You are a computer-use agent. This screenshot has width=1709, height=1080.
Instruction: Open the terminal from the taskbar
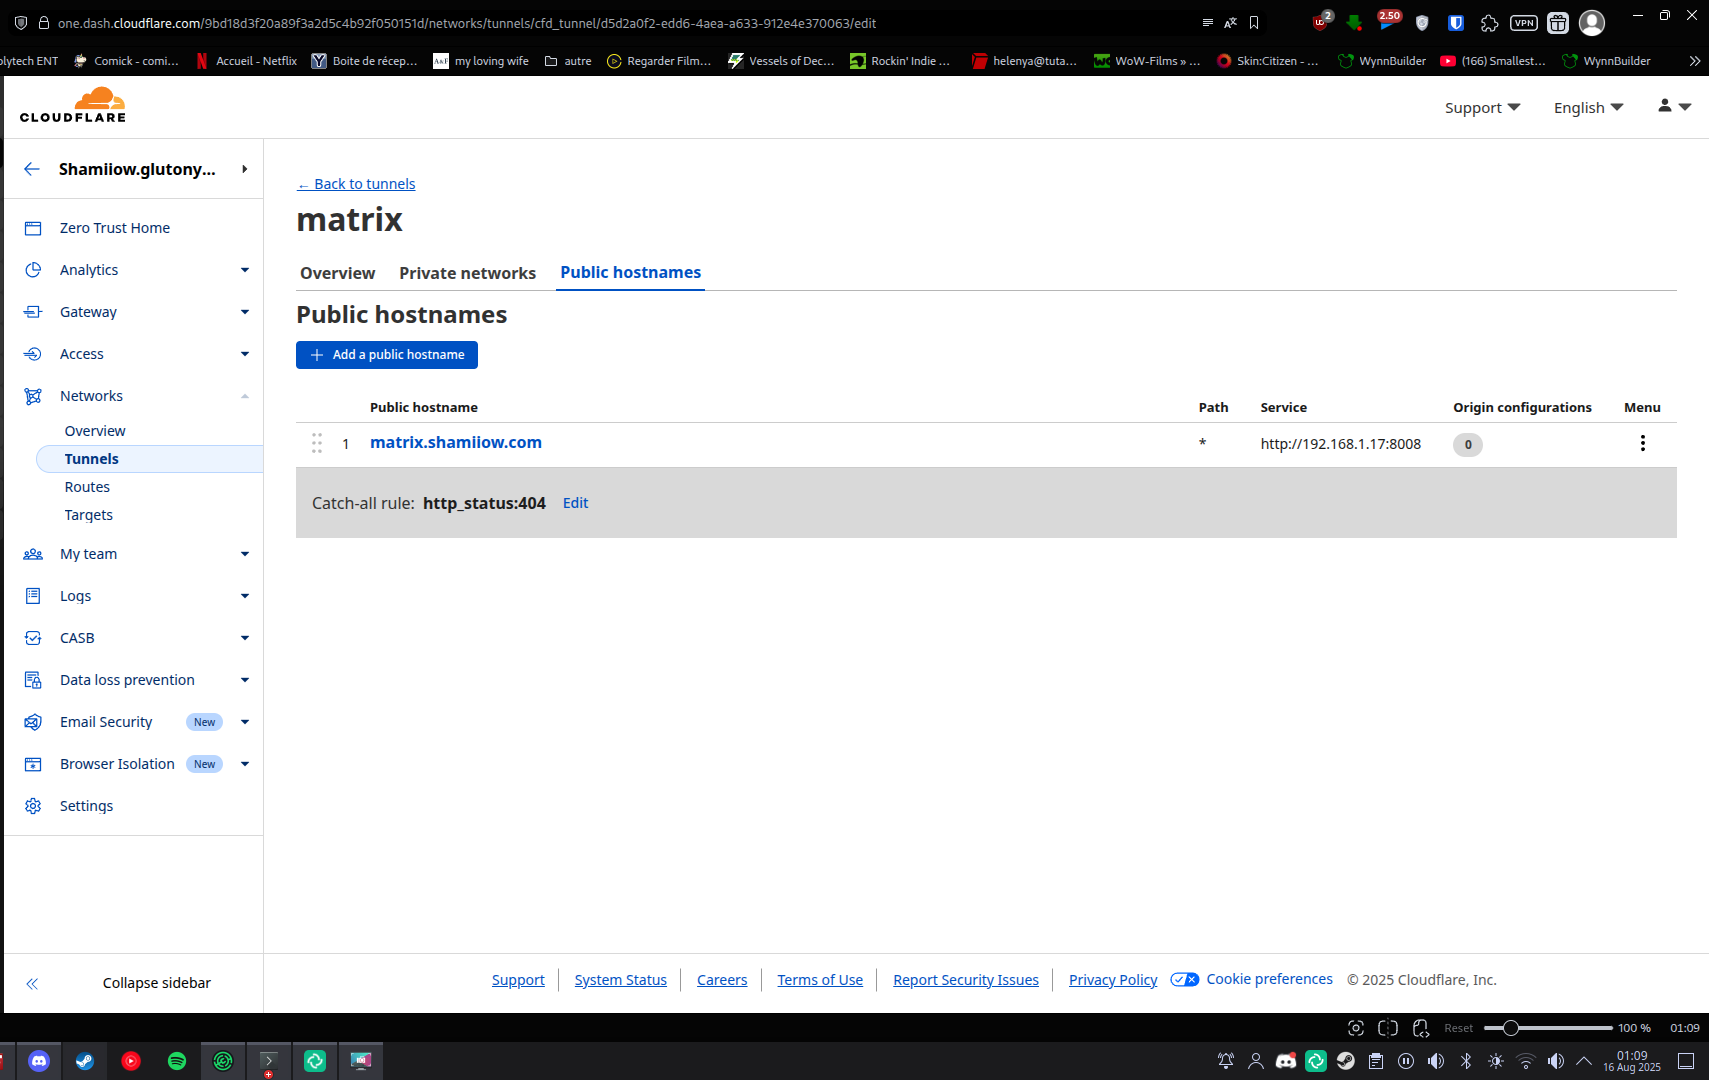pos(269,1061)
